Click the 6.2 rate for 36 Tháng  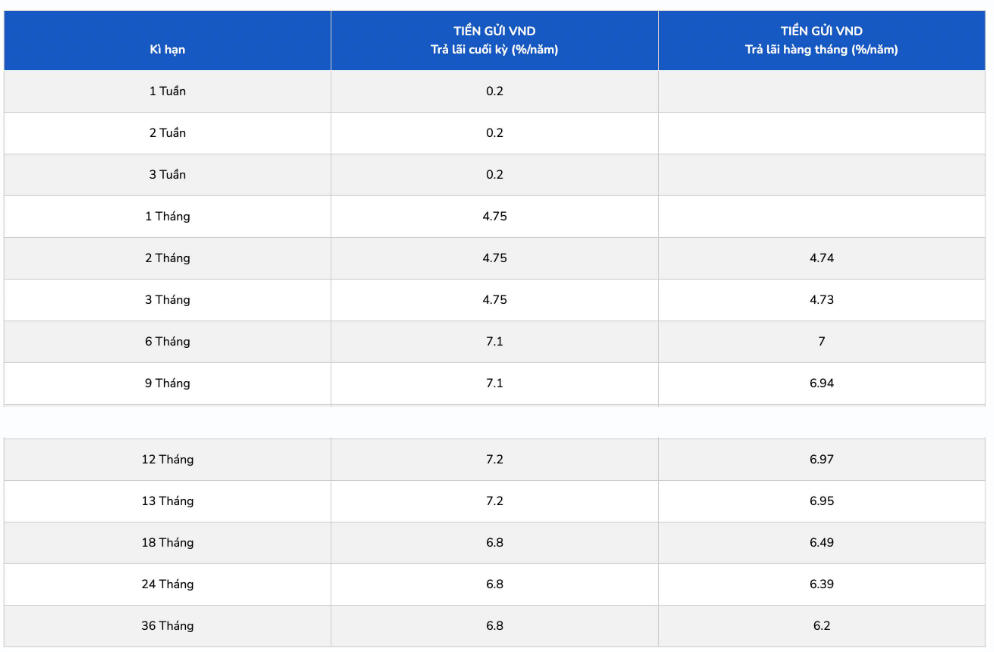pos(821,626)
